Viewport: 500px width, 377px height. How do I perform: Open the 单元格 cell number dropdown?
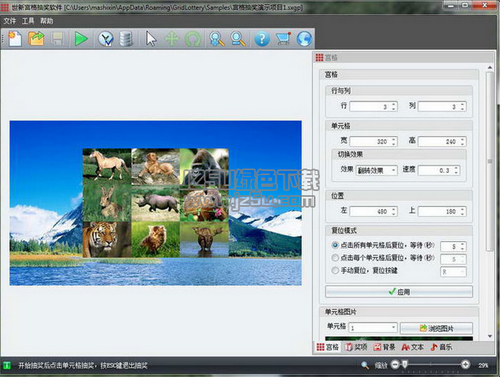[x=373, y=328]
